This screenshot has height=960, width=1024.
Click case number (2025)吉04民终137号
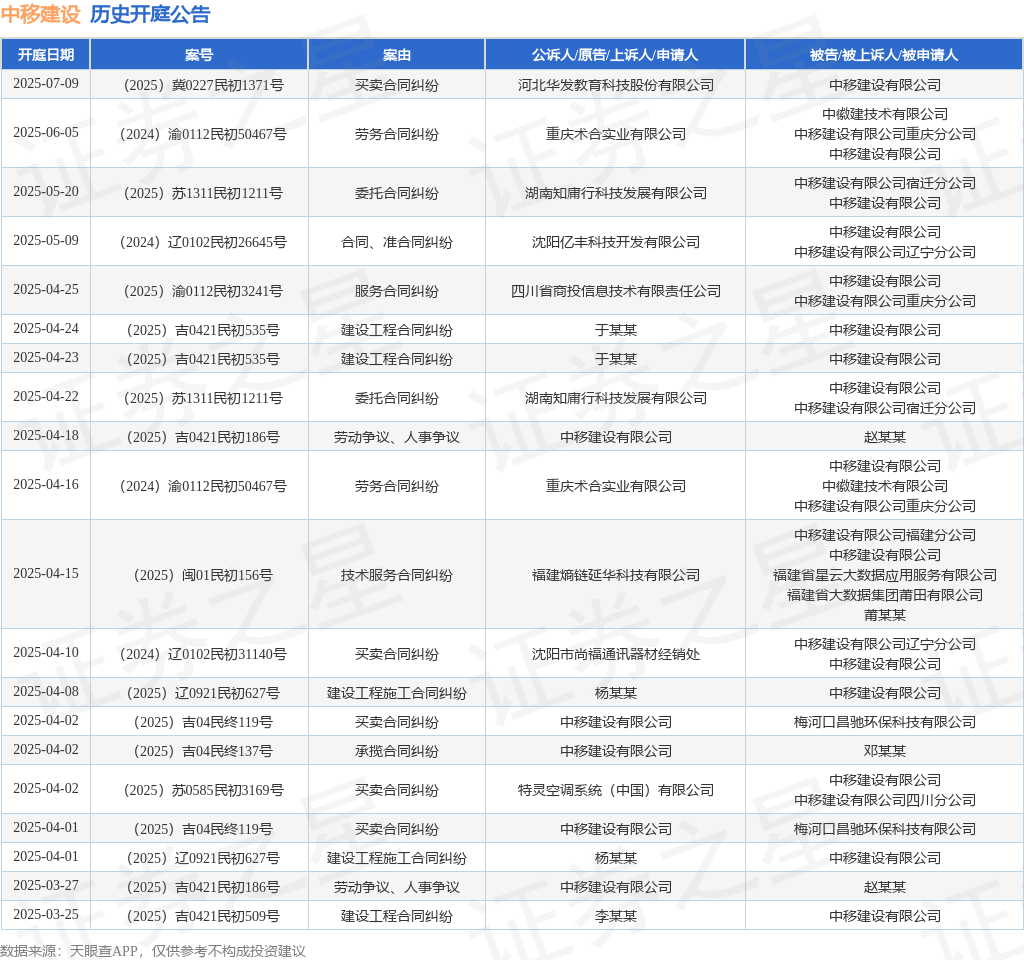click(203, 752)
